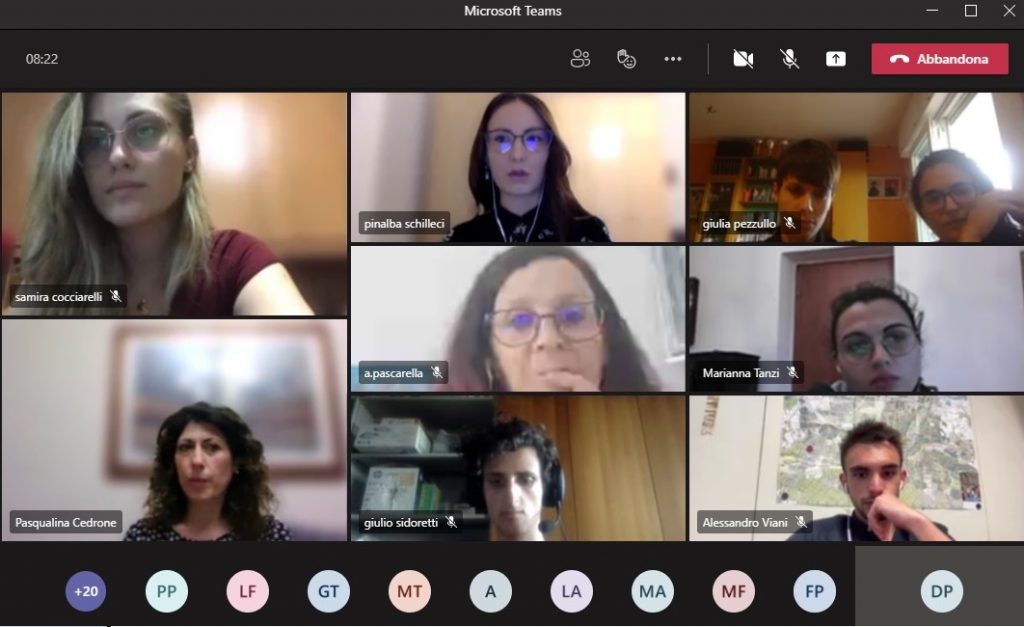
Task: Click the A participant avatar
Action: click(490, 591)
